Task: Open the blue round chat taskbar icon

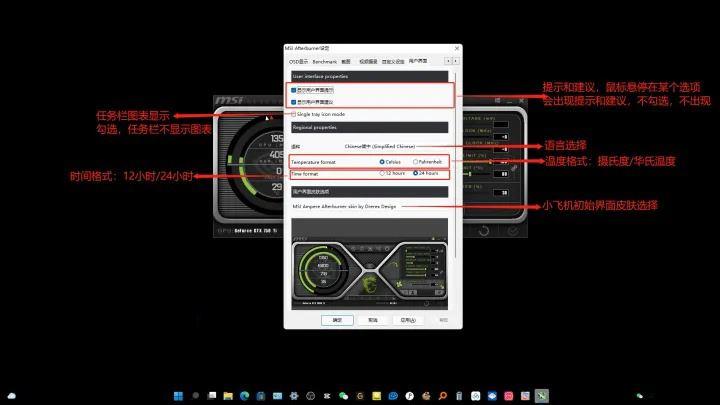Action: tap(393, 396)
